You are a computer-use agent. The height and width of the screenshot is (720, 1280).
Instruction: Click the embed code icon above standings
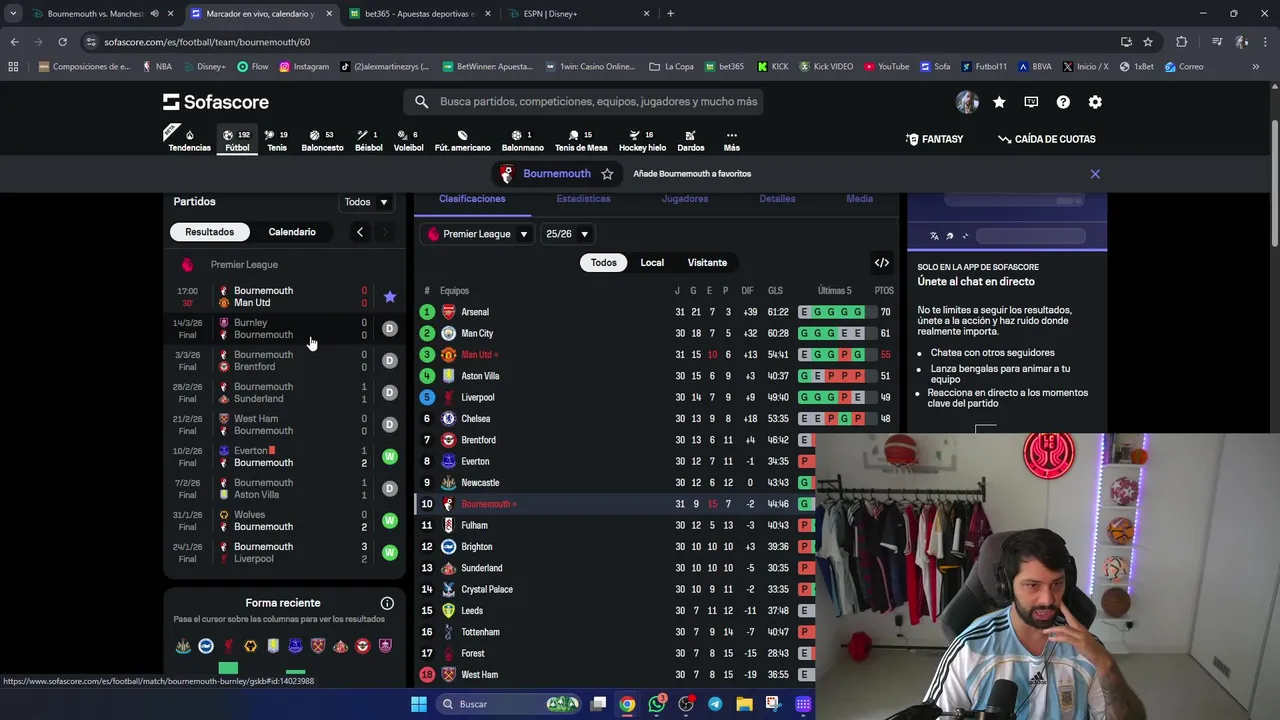pos(882,263)
